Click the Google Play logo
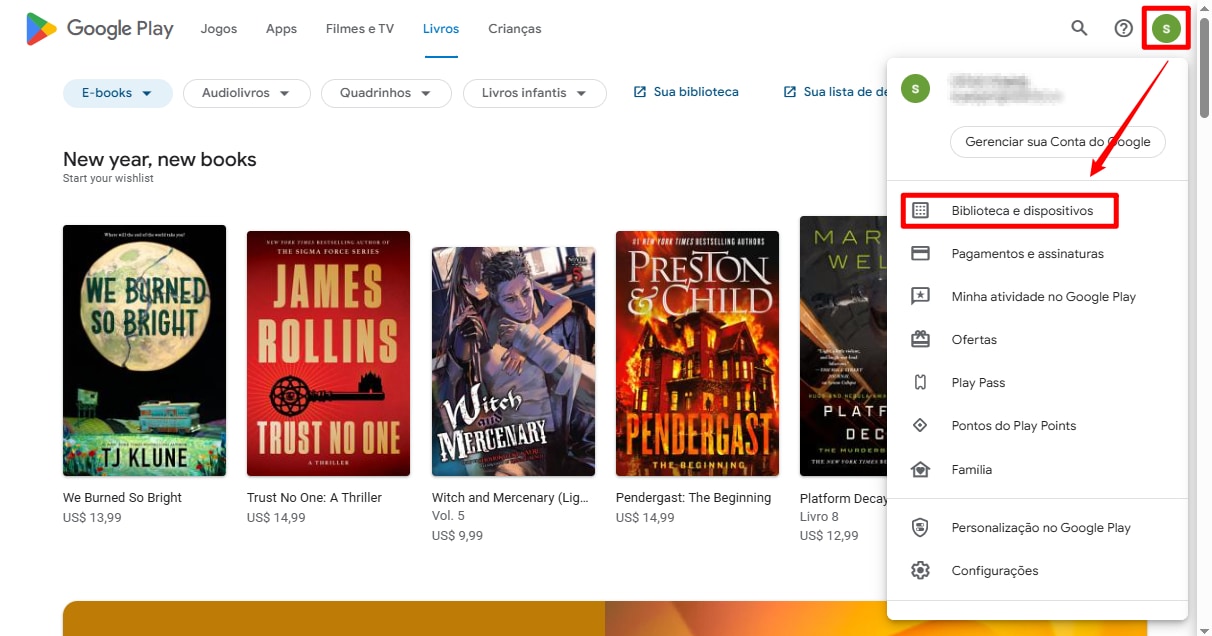1212x636 pixels. pos(98,28)
